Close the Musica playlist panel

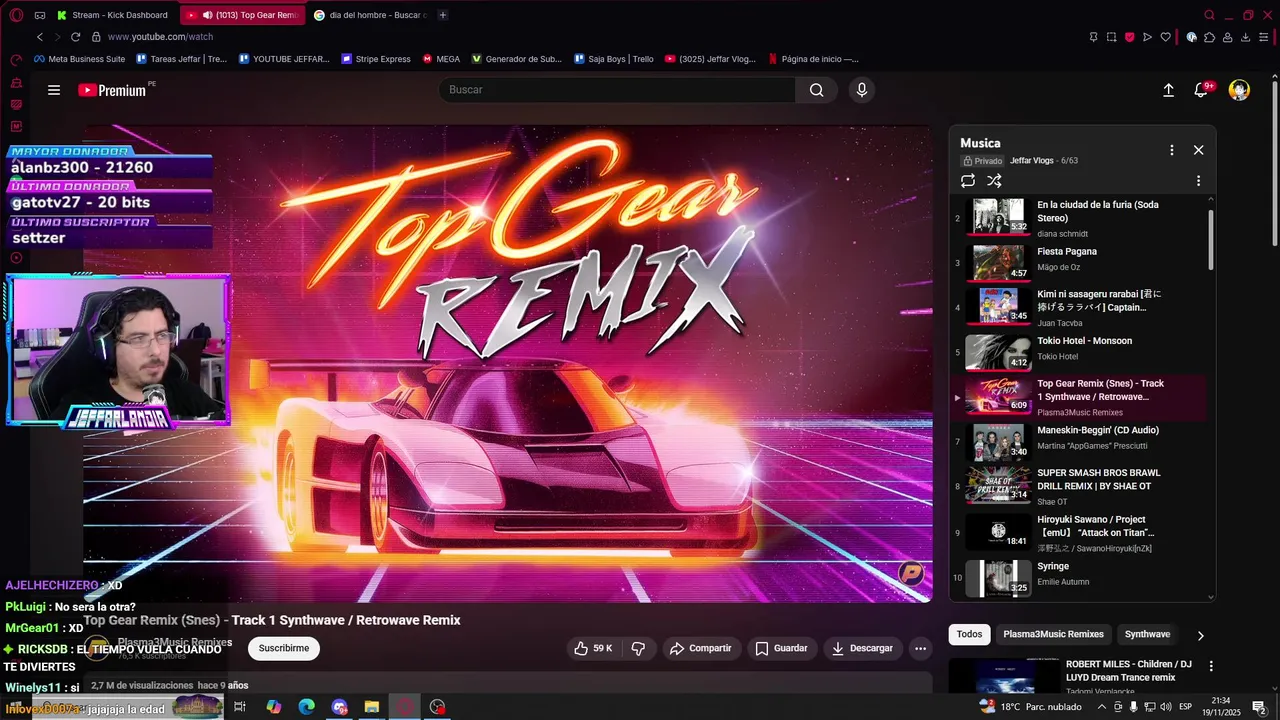1198,150
